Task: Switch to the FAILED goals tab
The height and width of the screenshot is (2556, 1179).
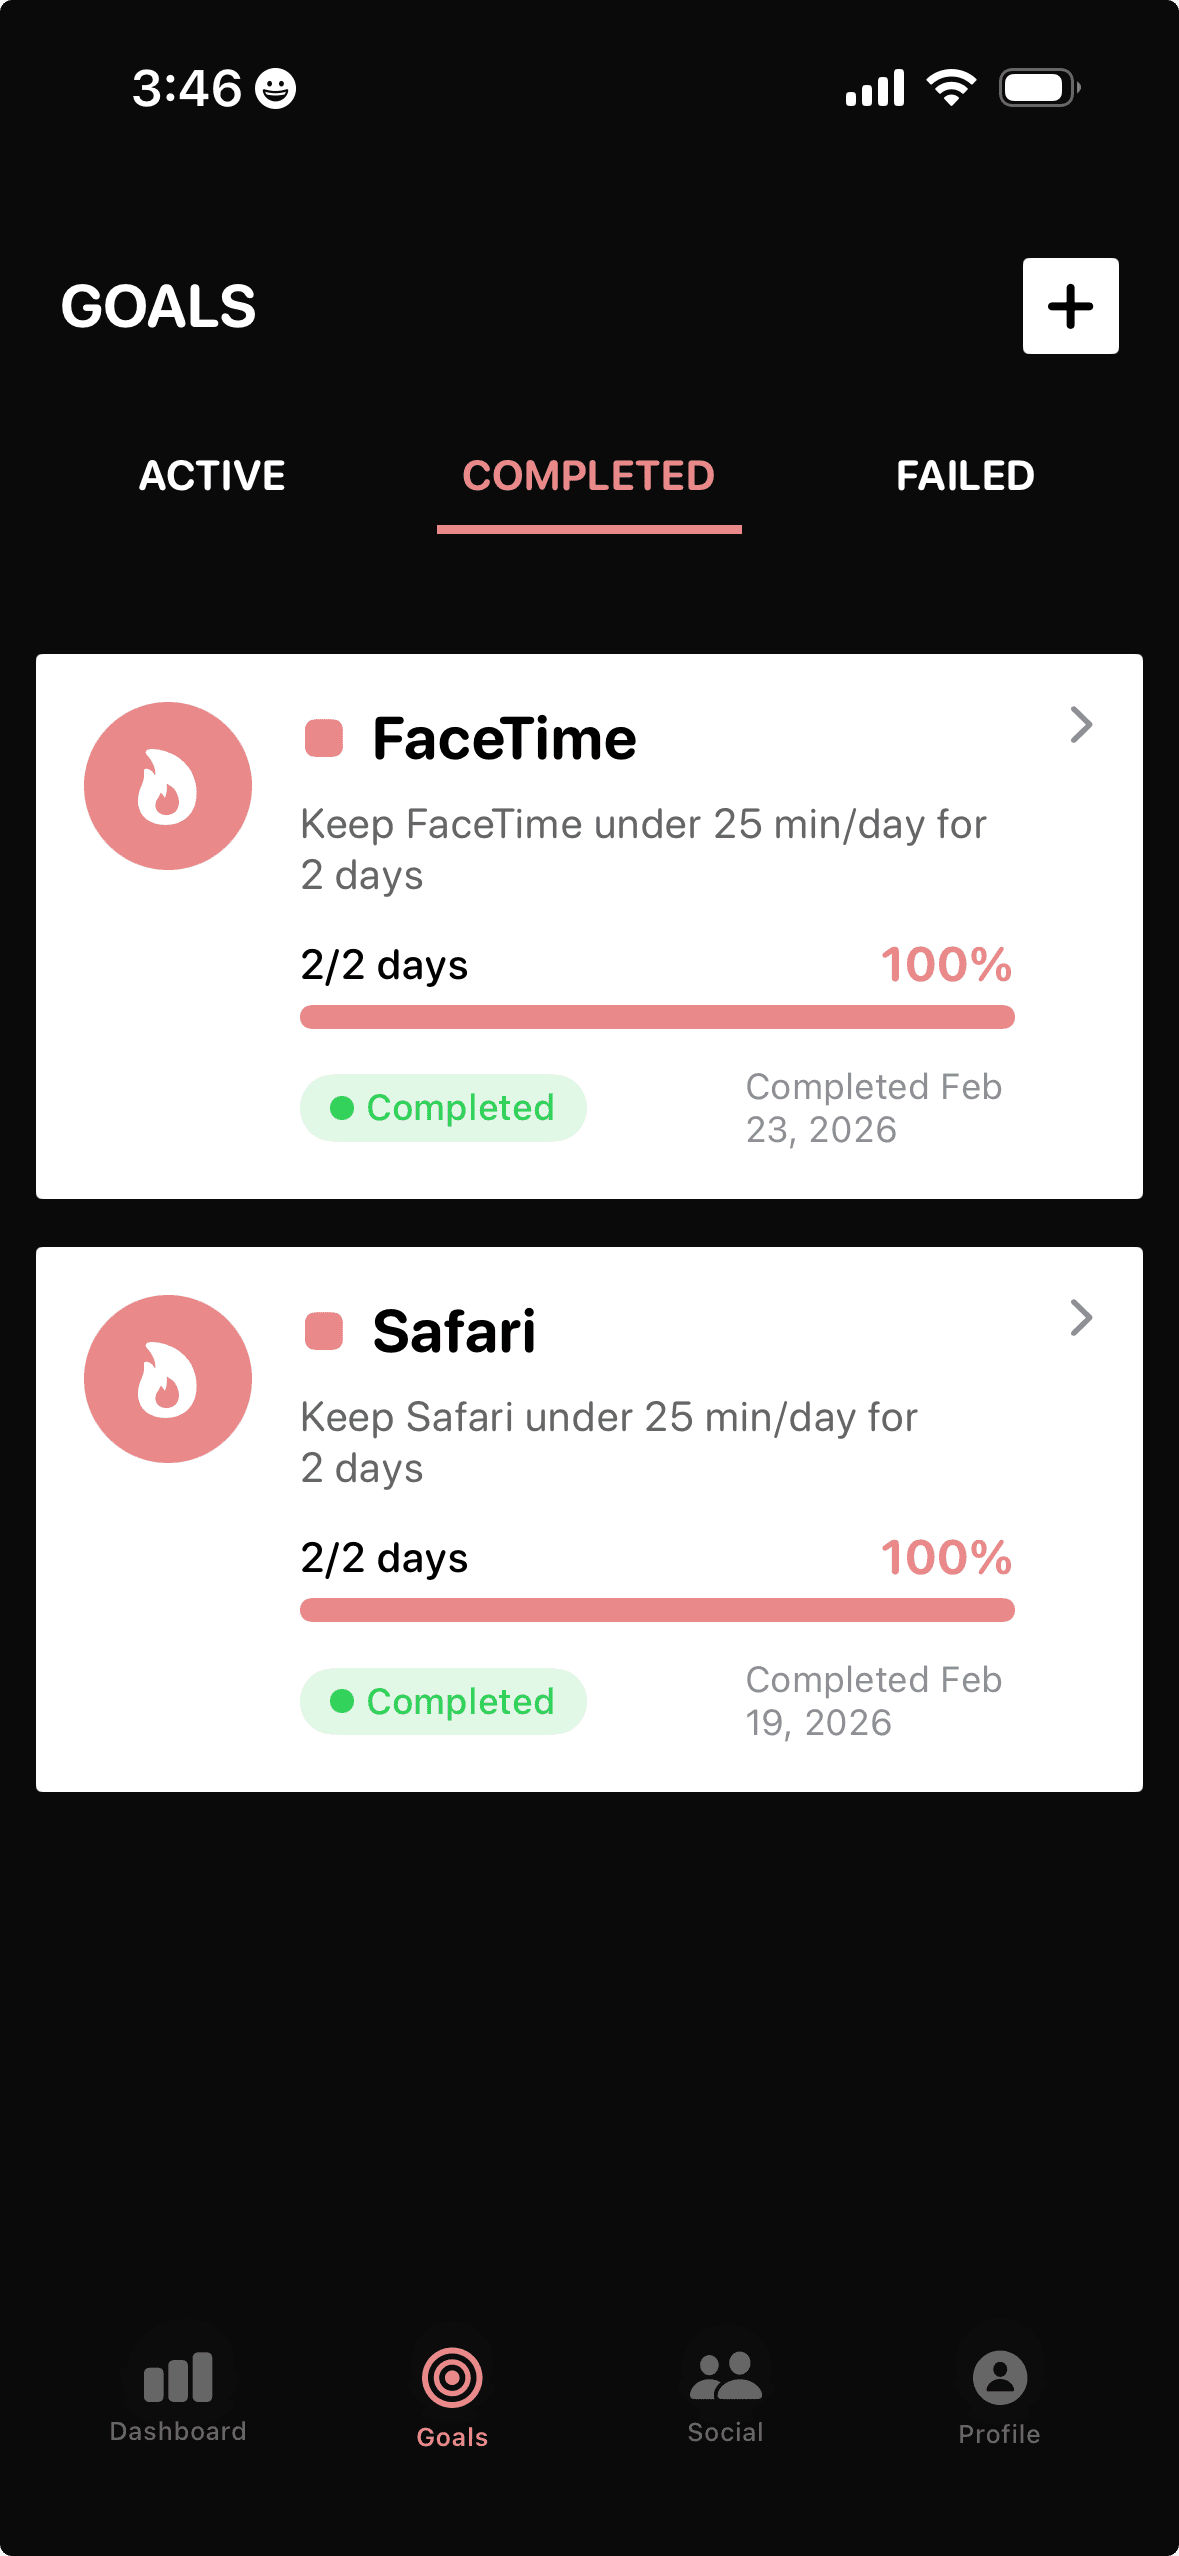Action: coord(965,476)
